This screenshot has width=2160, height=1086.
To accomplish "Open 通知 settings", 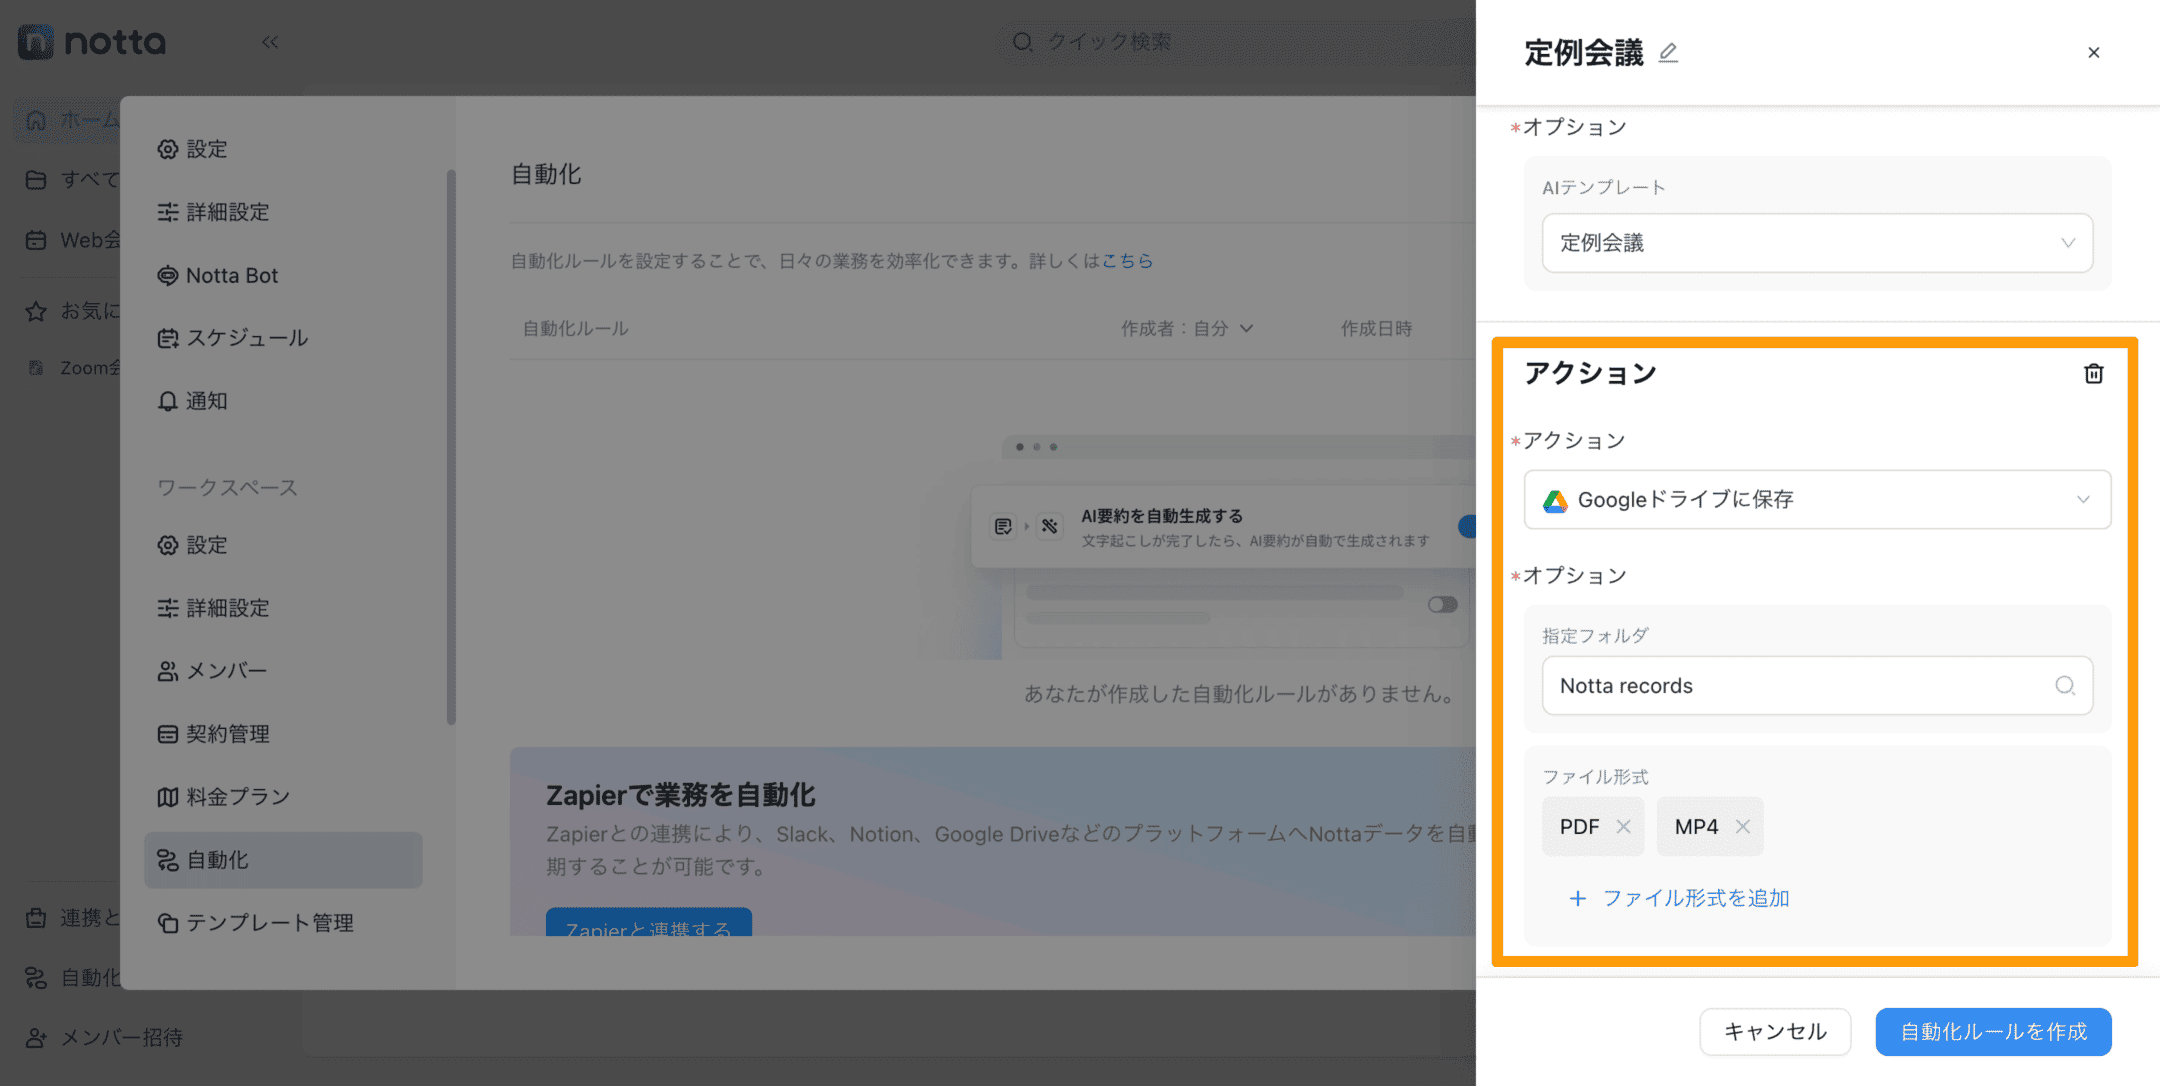I will point(192,401).
